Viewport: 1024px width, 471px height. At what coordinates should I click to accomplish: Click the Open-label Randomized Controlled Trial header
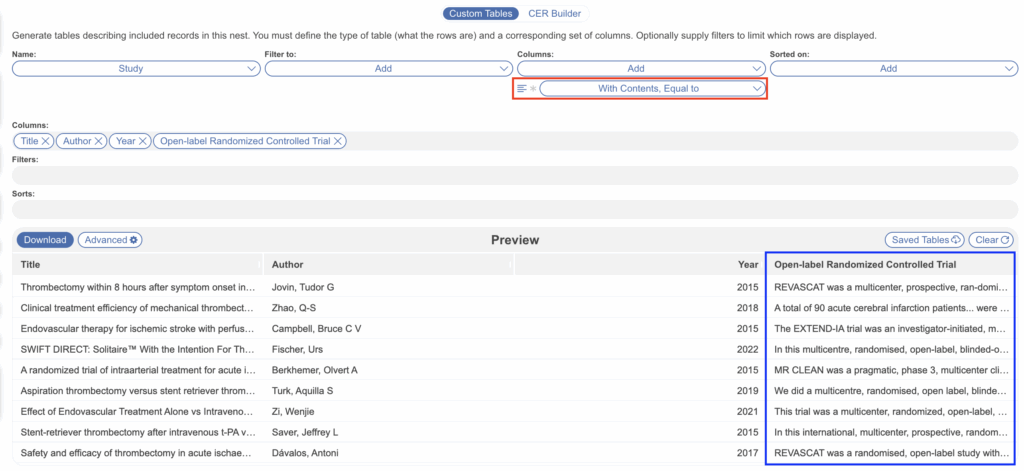[865, 265]
